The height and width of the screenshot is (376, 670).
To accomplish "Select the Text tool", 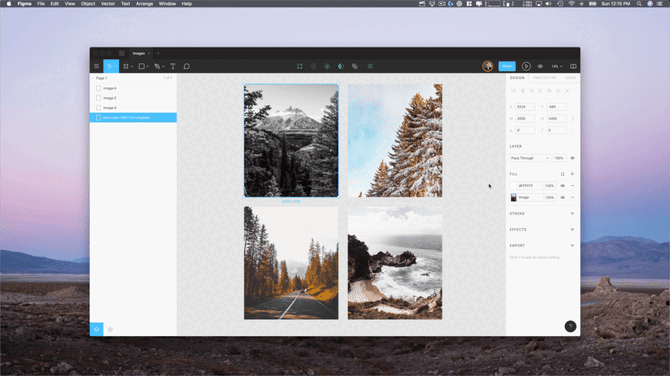I will (x=173, y=66).
